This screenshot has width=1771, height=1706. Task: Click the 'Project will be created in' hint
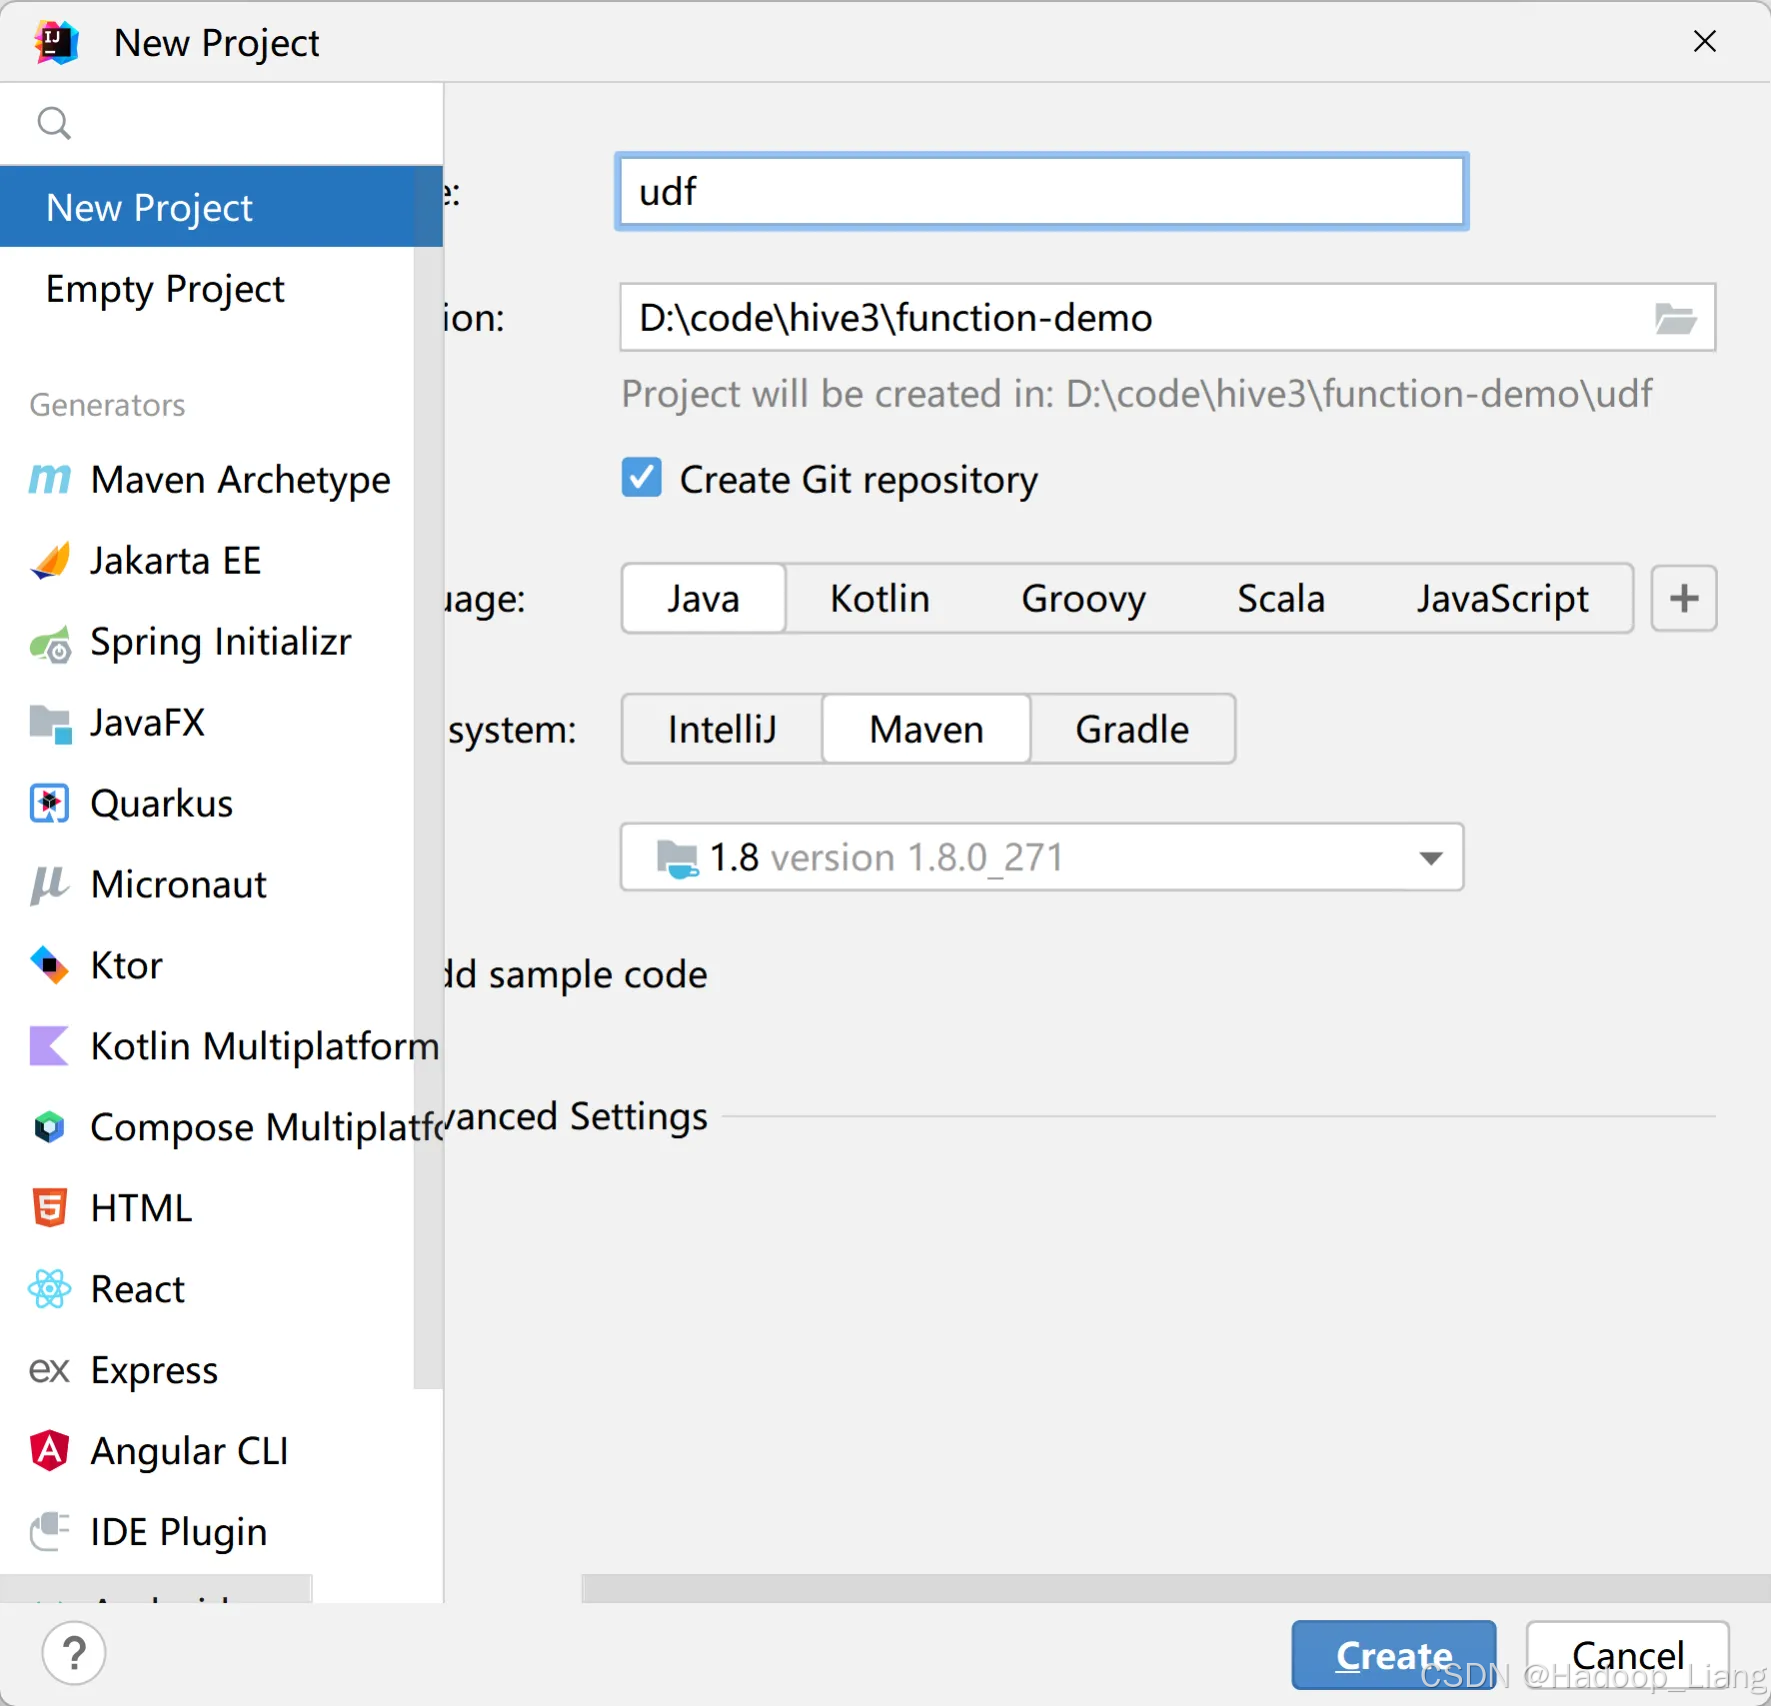tap(1137, 394)
